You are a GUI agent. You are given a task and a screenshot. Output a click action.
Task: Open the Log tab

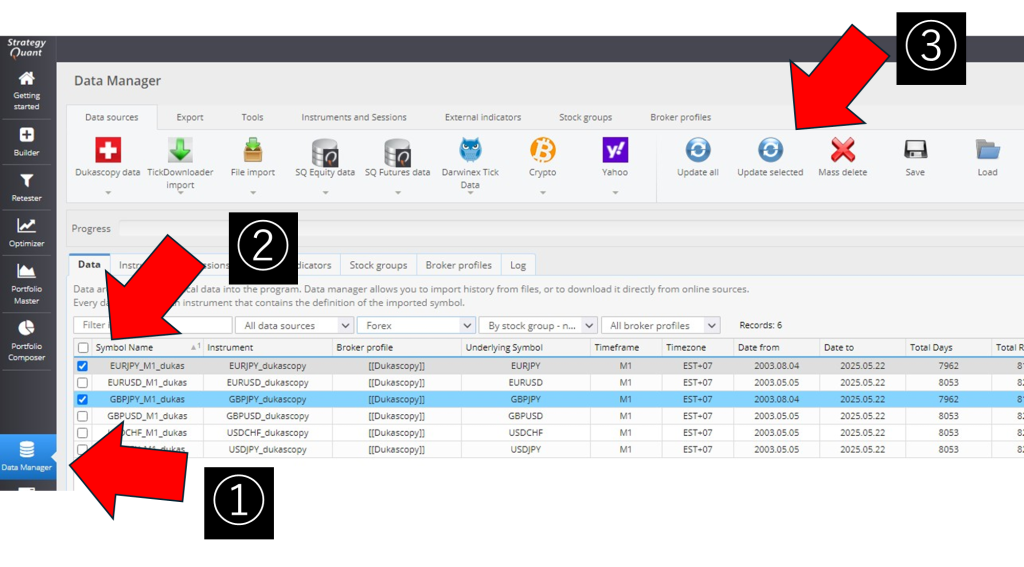518,265
